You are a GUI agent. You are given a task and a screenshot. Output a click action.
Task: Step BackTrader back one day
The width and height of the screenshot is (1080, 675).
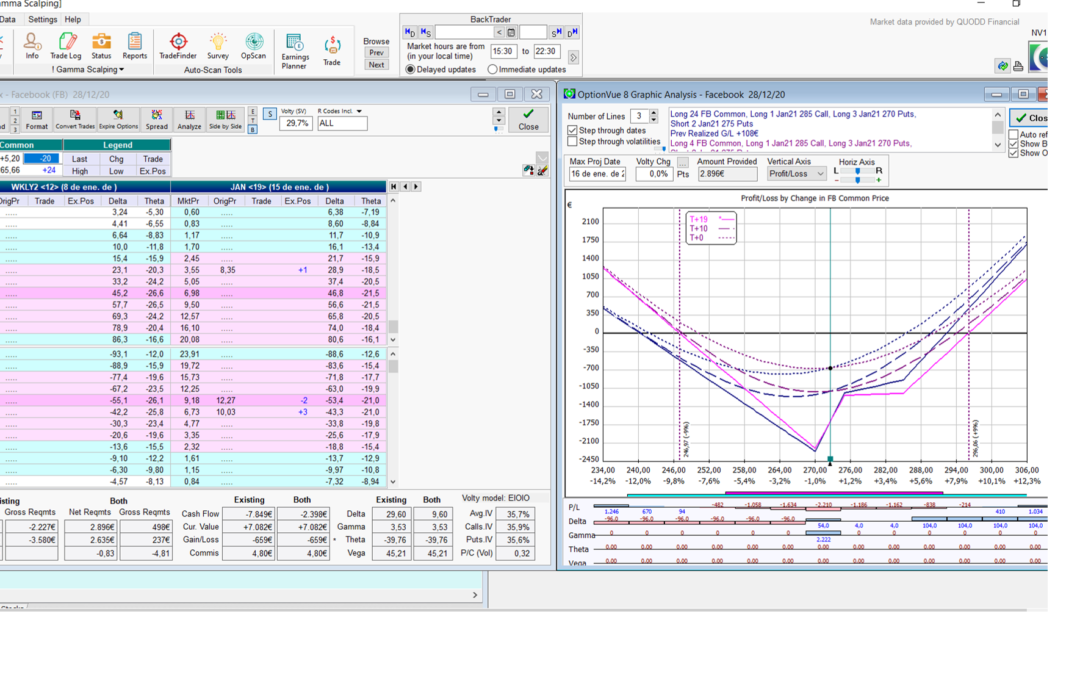(x=410, y=32)
